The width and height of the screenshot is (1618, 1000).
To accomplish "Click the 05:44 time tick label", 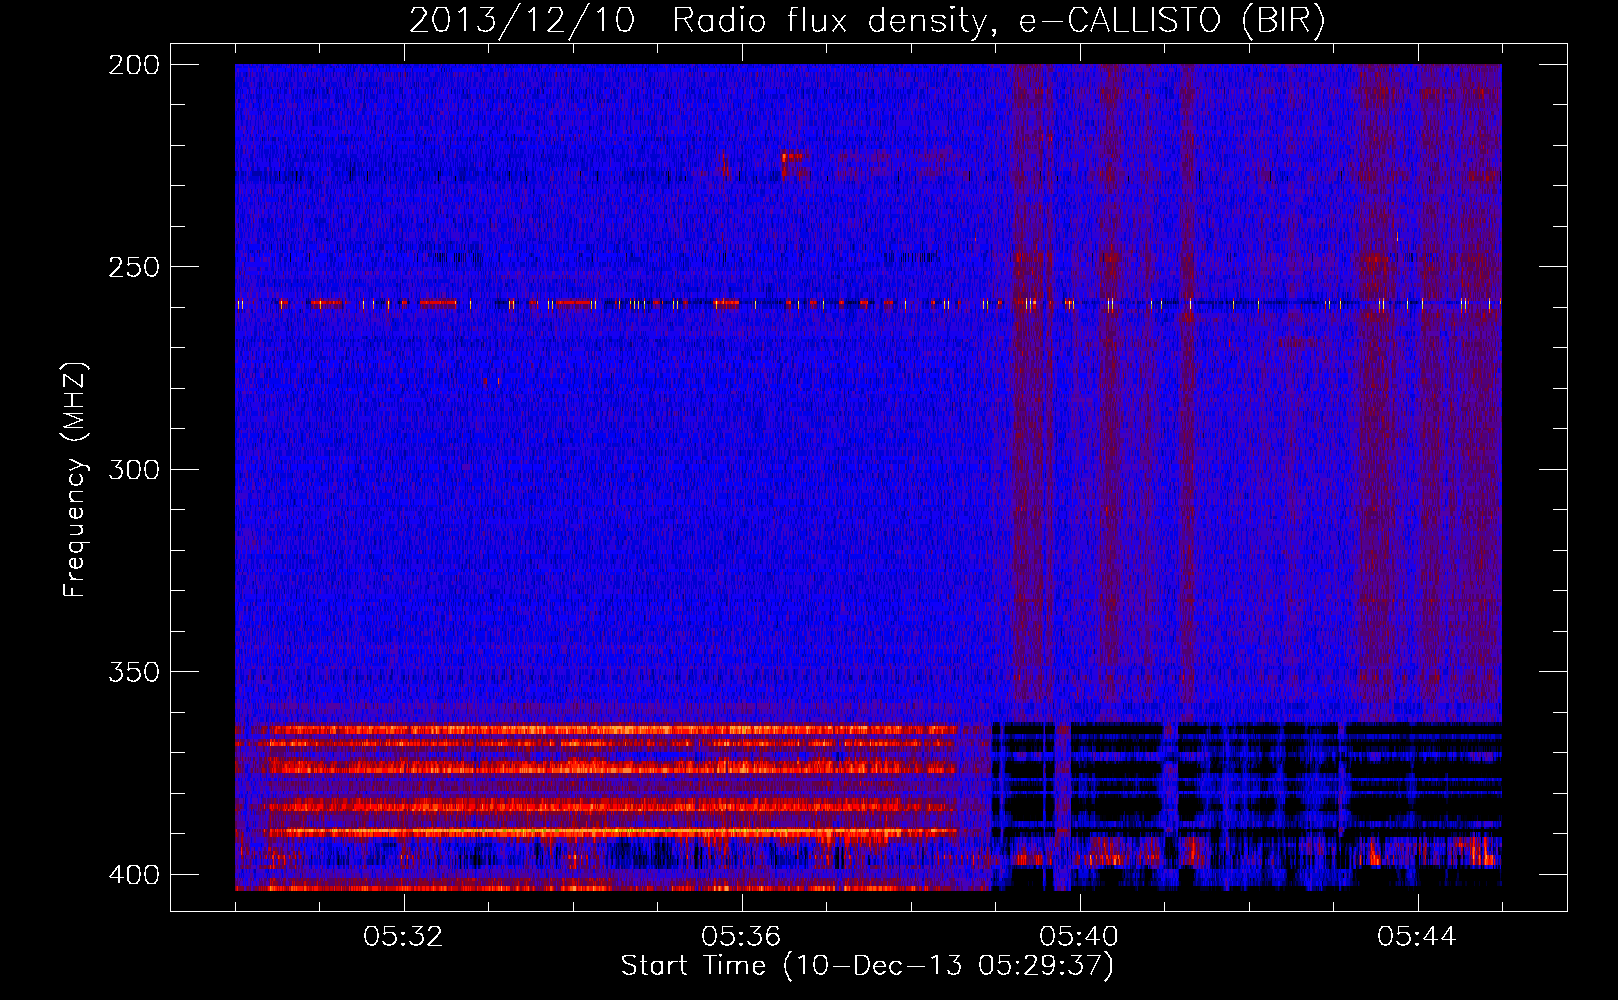I will [x=1417, y=937].
